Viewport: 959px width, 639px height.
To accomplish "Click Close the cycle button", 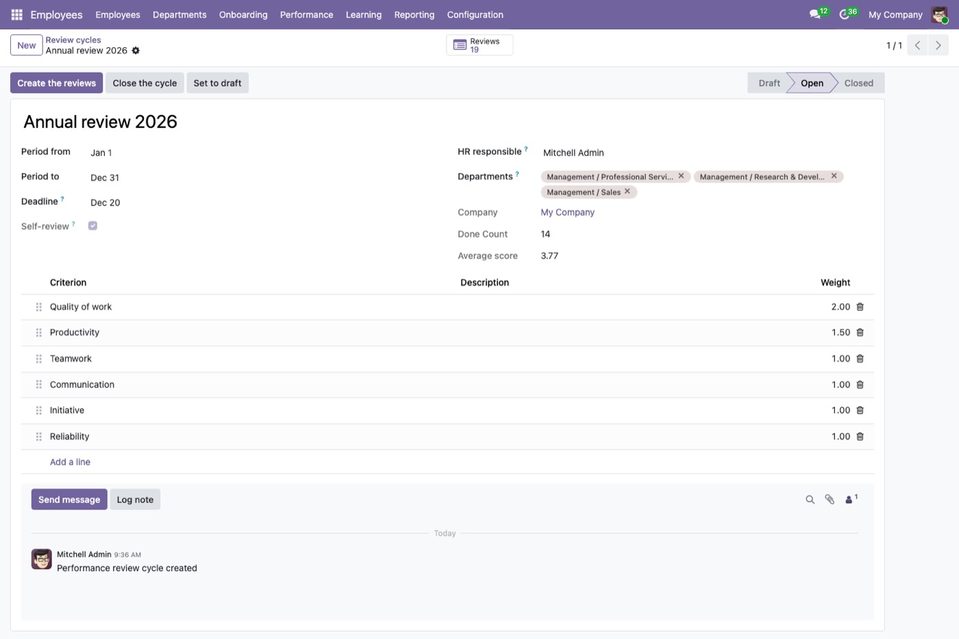I will tap(144, 83).
